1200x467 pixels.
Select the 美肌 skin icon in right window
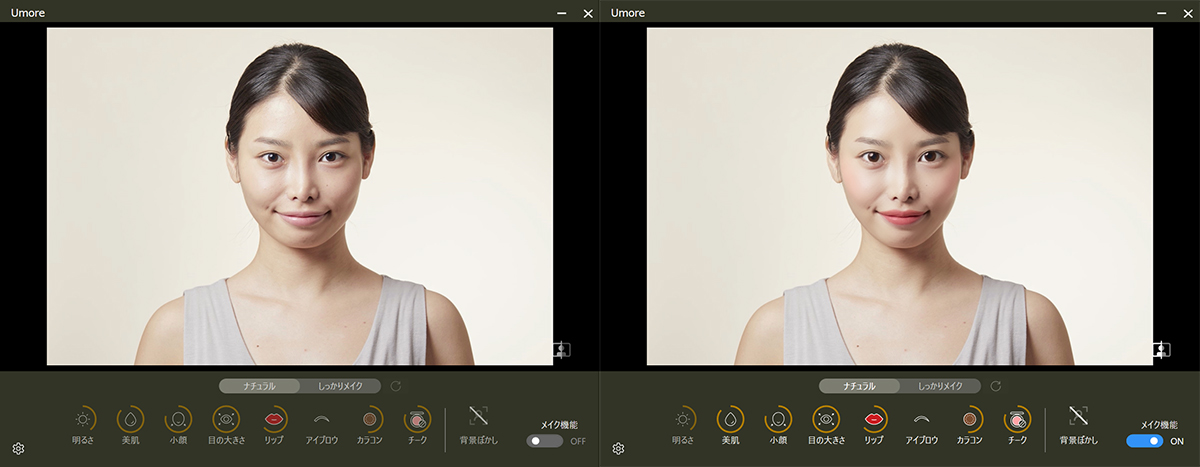[731, 419]
